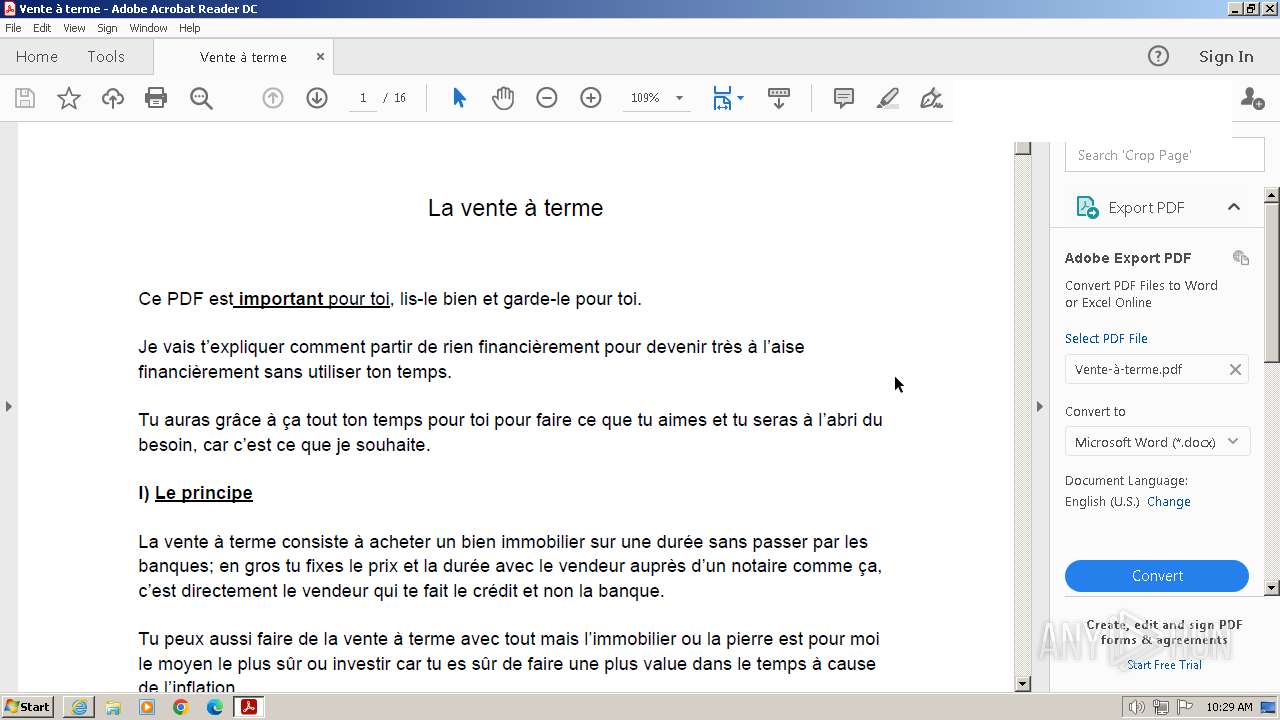Open the View menu
The height and width of the screenshot is (720, 1280).
point(74,28)
